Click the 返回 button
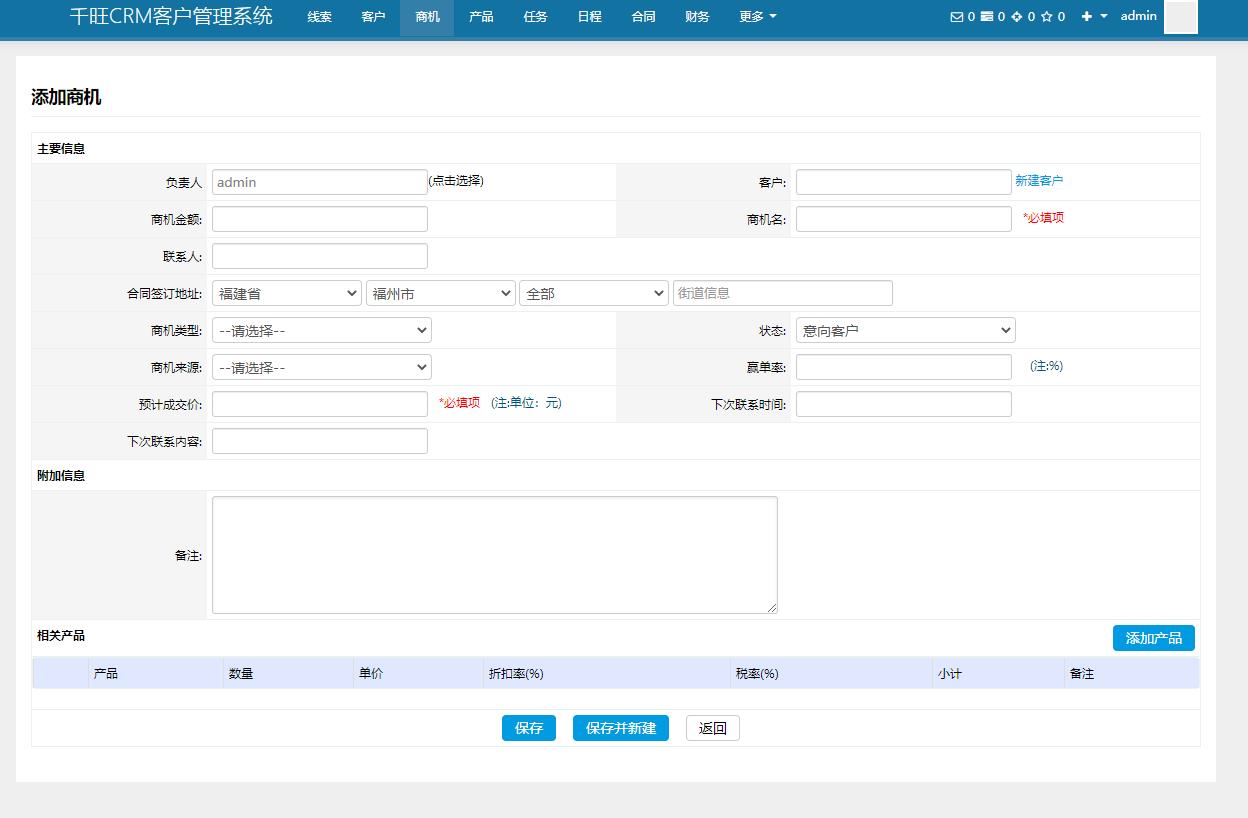Viewport: 1248px width, 818px height. [x=713, y=728]
